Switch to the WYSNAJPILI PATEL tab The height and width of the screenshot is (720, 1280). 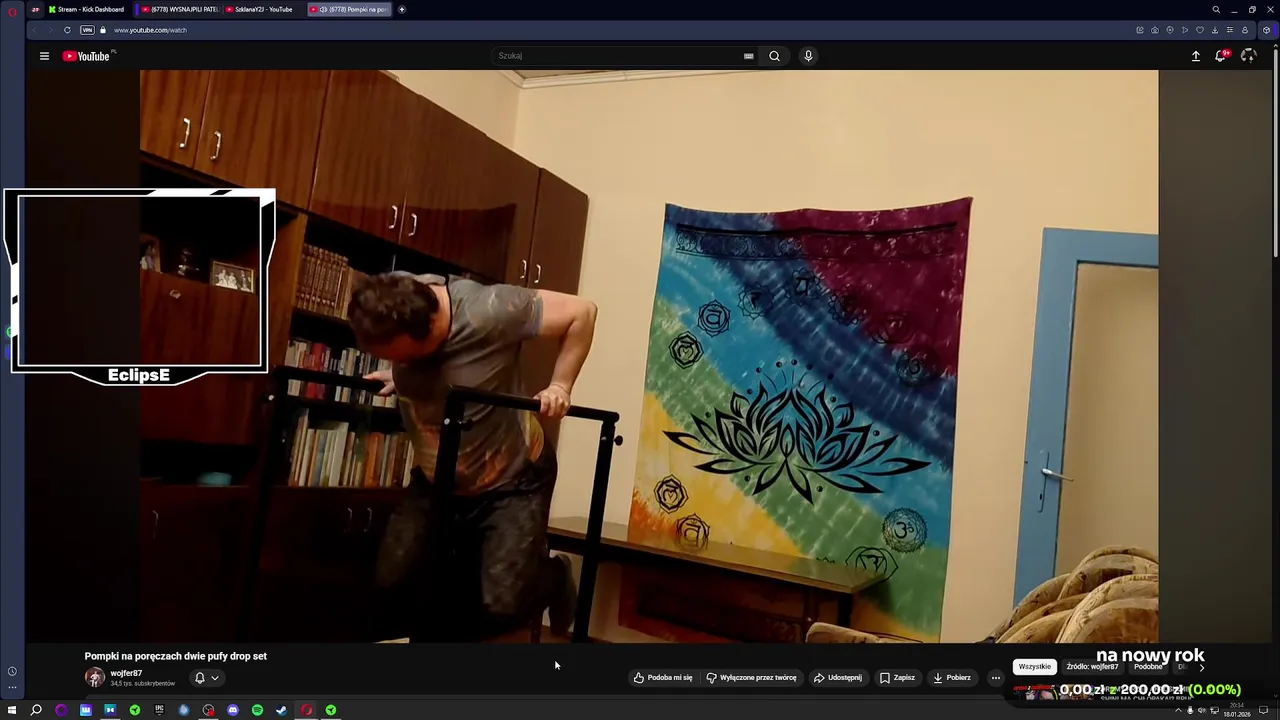[179, 9]
